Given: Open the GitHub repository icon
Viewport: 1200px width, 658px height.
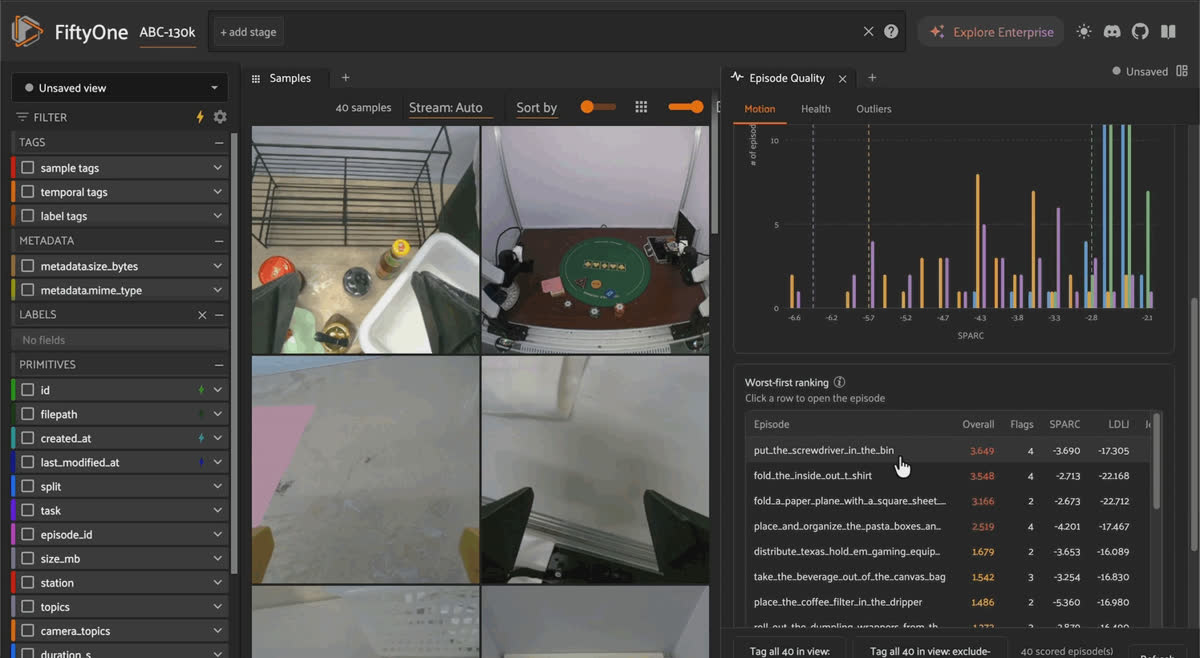Looking at the screenshot, I should 1140,32.
